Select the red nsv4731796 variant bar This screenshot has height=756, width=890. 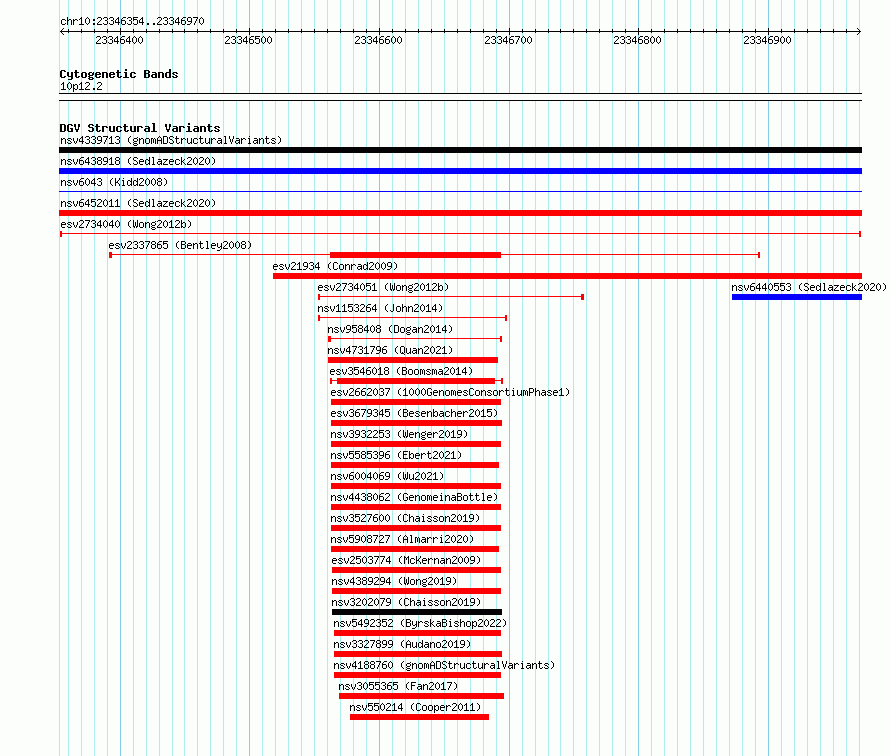point(413,360)
